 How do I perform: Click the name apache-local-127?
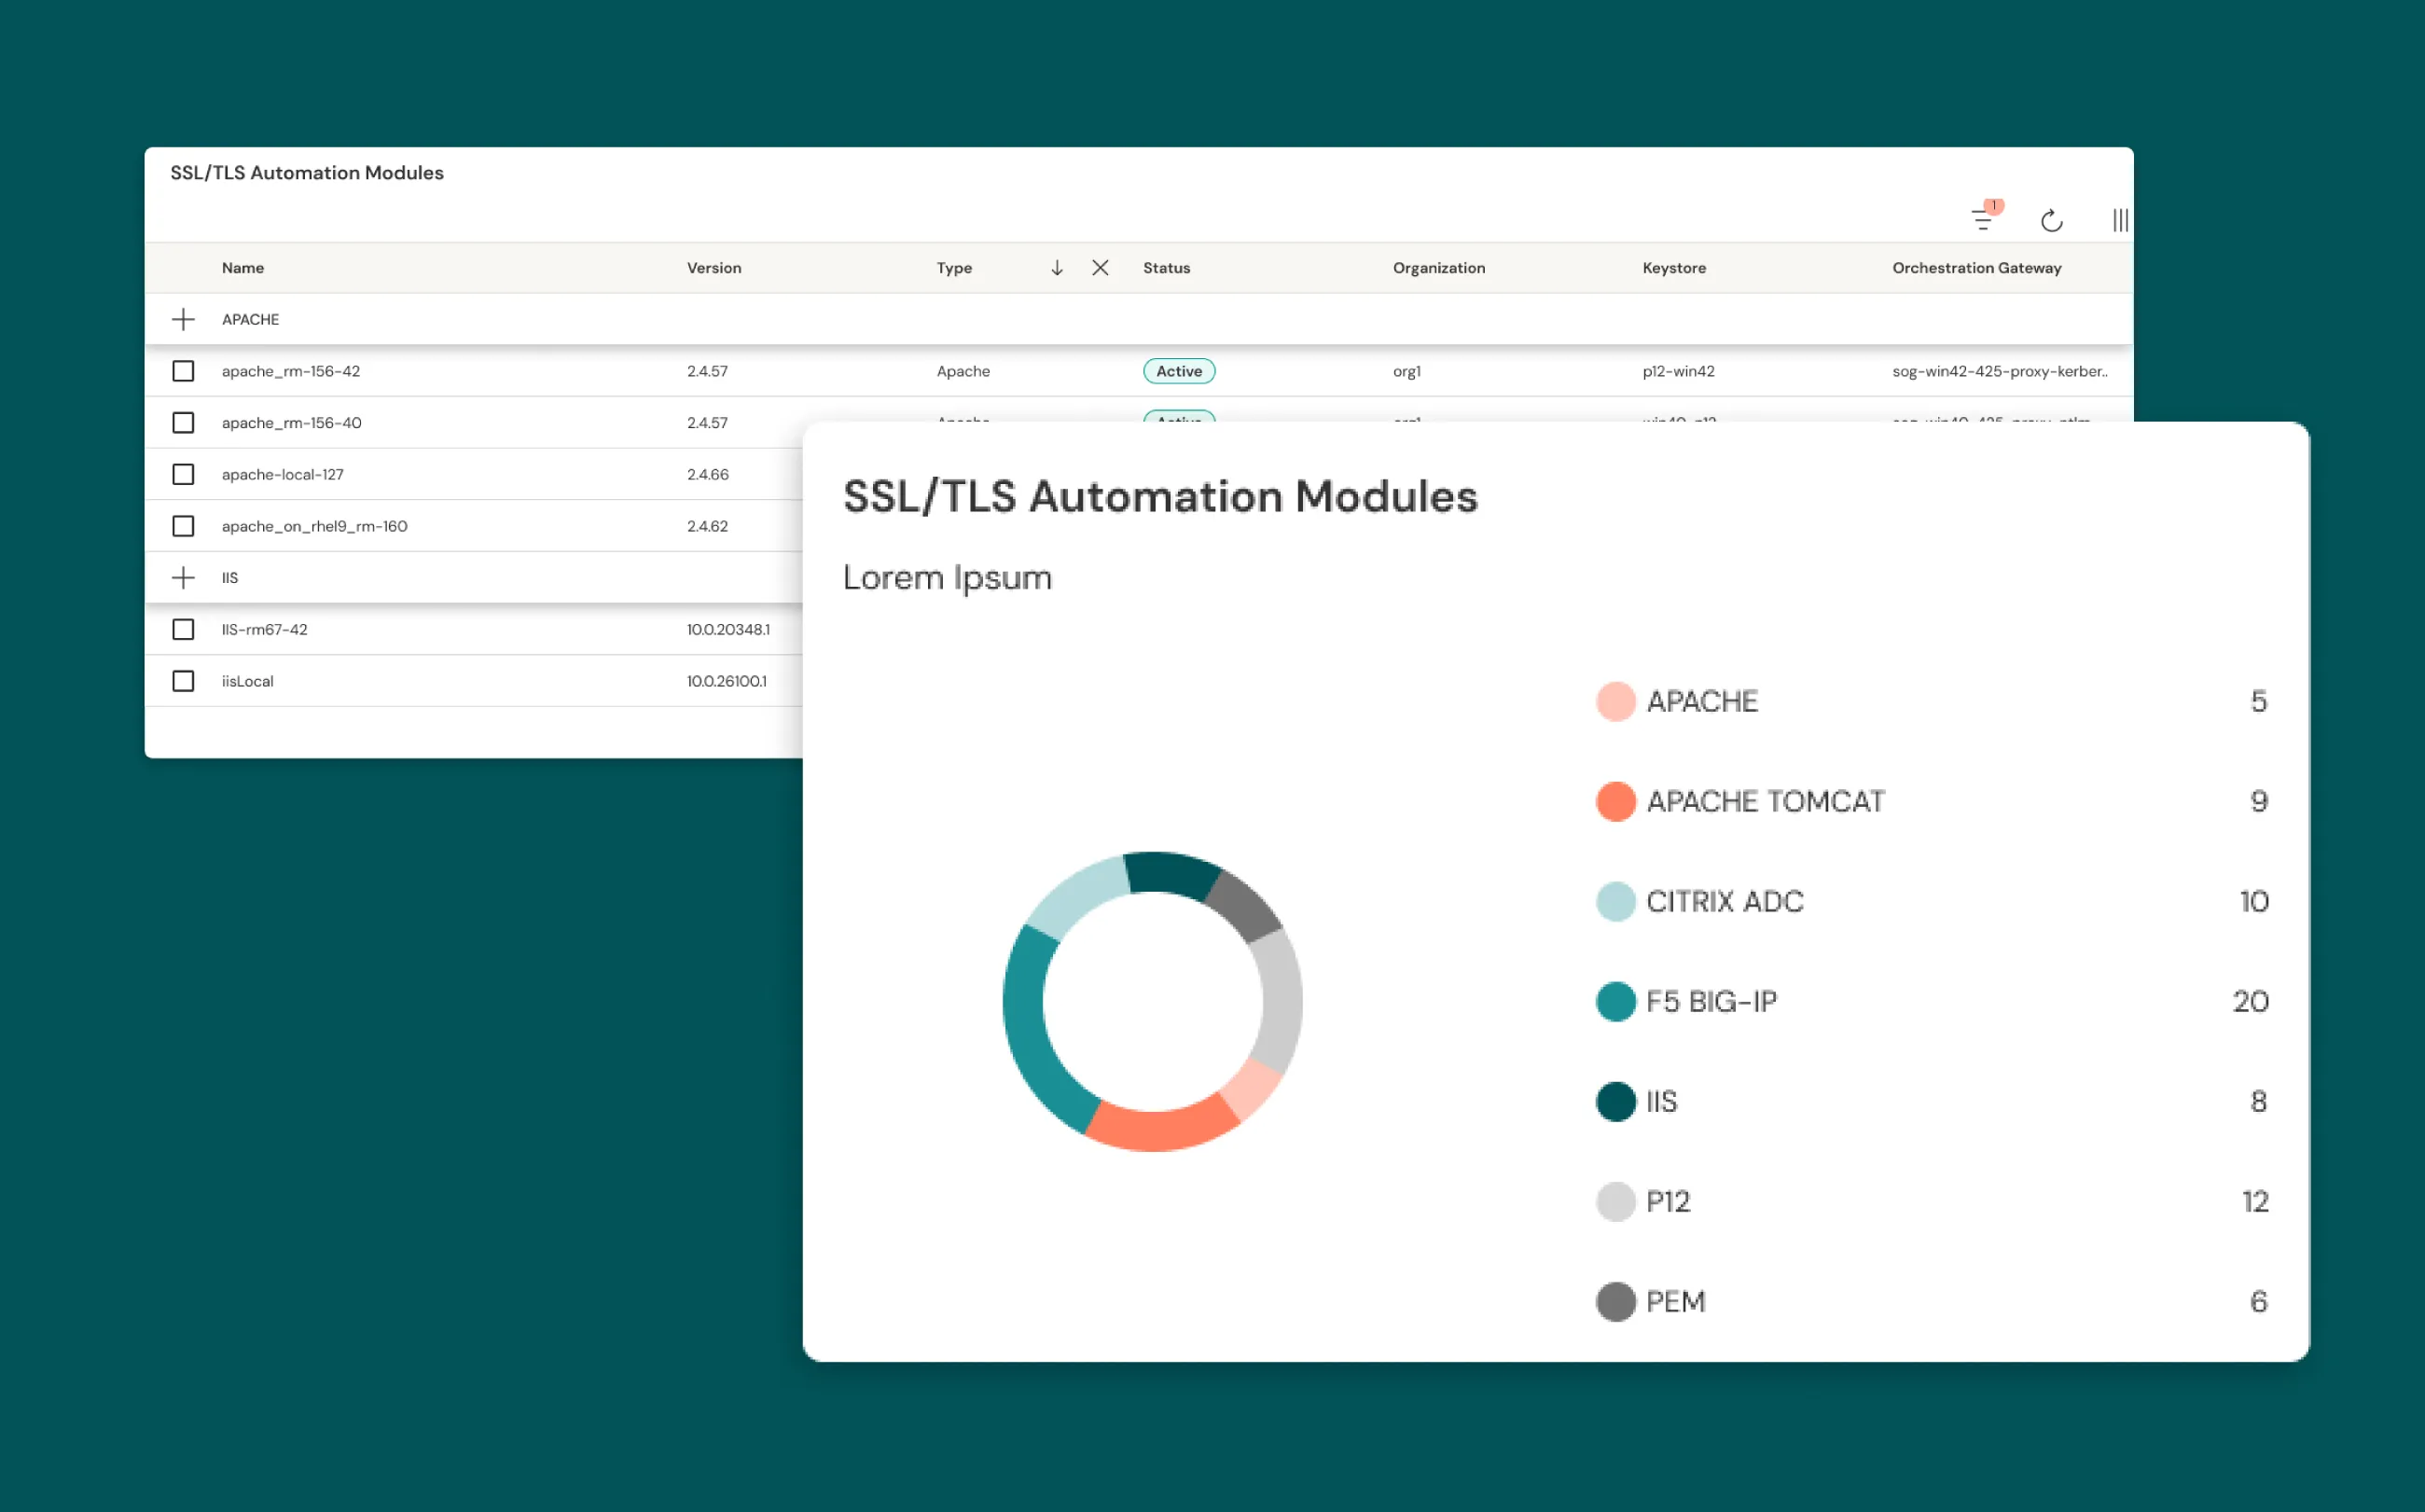tap(282, 474)
